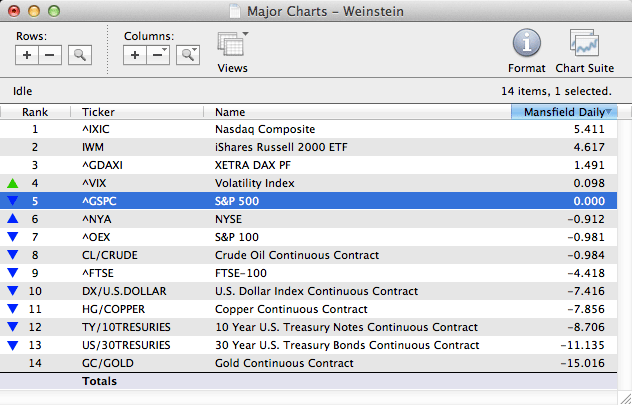Click the document icon in the title bar
The width and height of the screenshot is (632, 405).
coord(234,11)
